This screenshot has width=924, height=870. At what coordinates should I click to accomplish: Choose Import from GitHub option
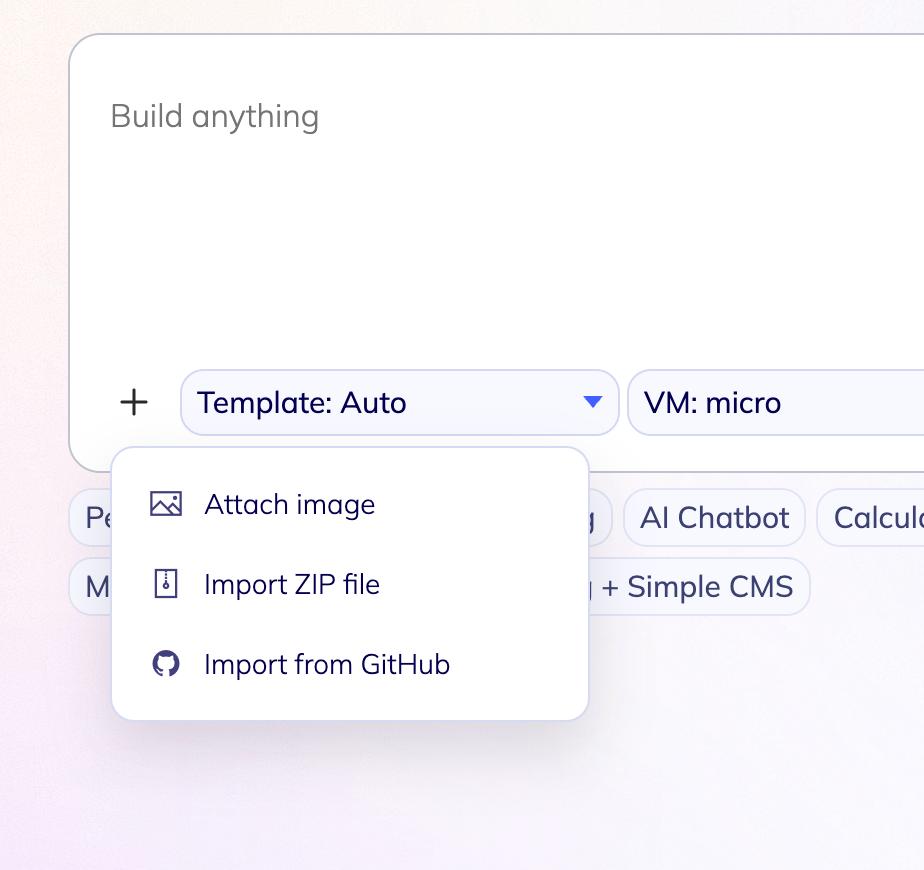[326, 664]
